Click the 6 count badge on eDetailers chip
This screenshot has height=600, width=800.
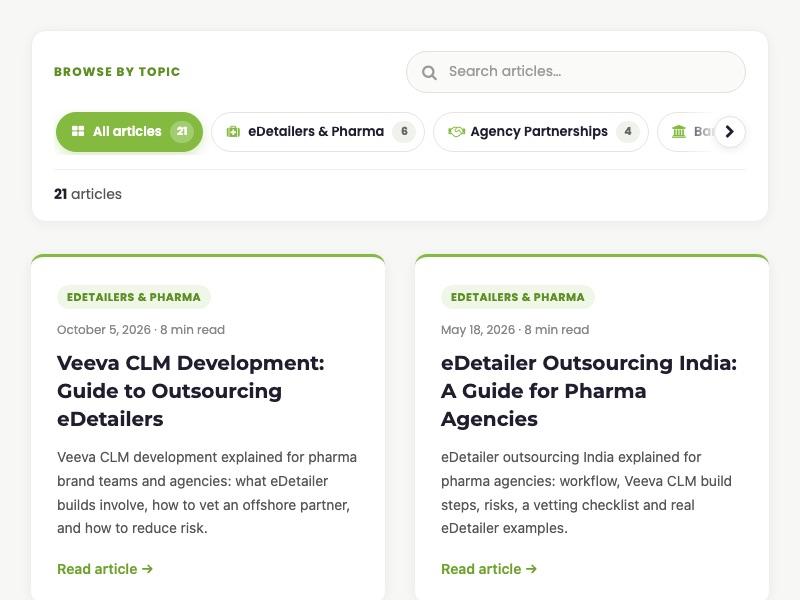pyautogui.click(x=404, y=132)
